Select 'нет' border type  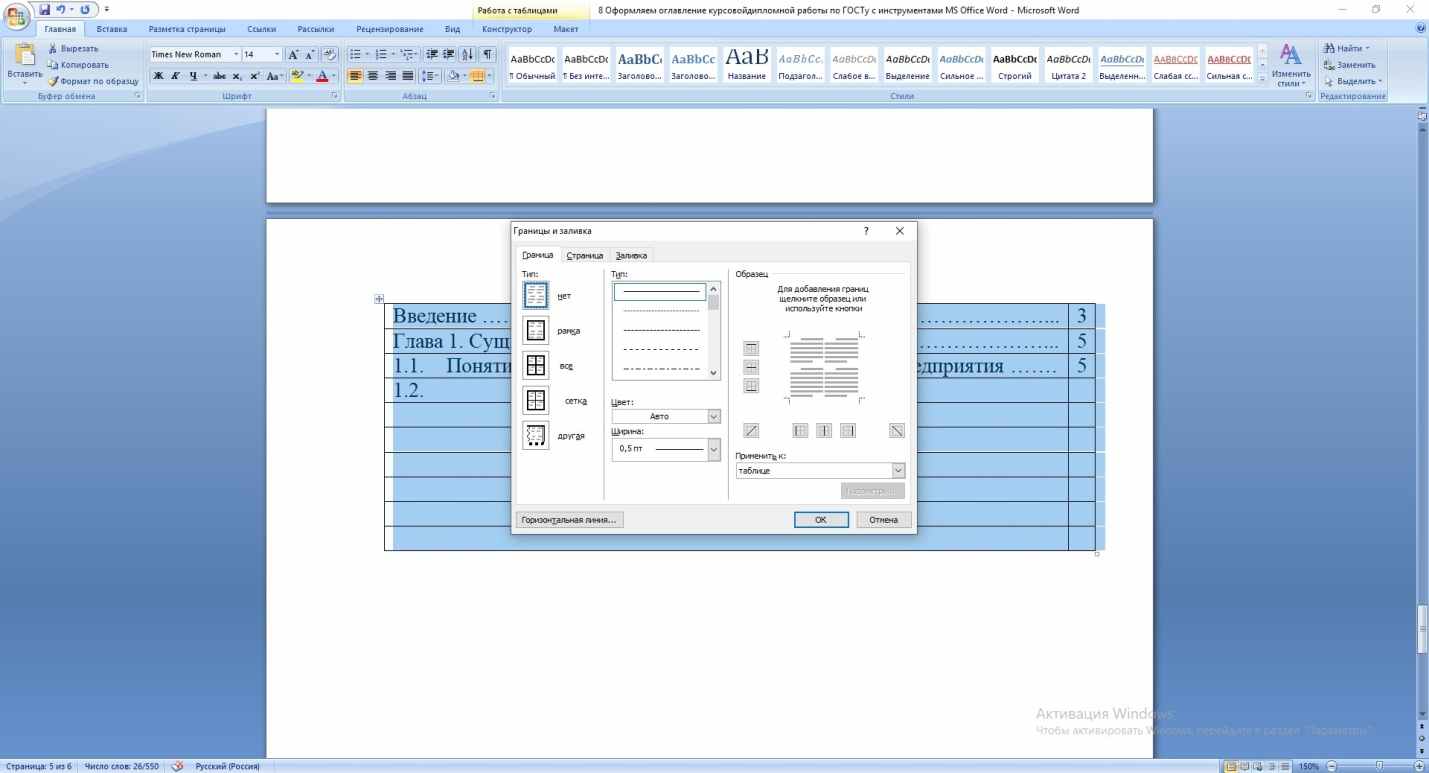pyautogui.click(x=536, y=295)
